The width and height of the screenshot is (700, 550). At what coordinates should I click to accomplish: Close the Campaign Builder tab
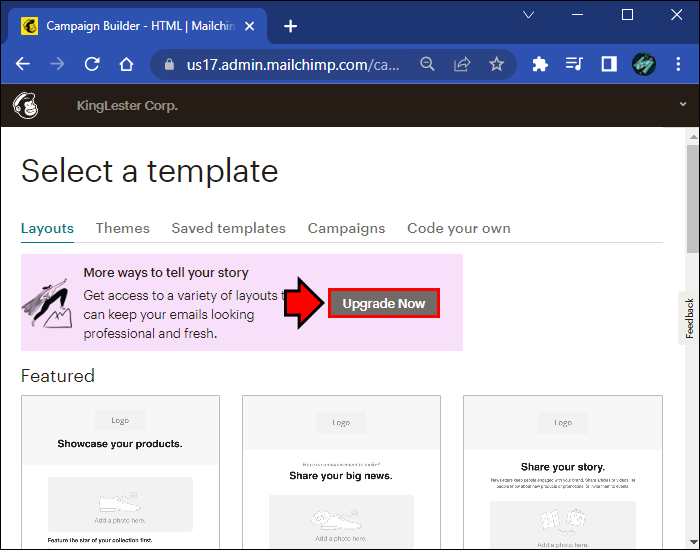pyautogui.click(x=250, y=26)
